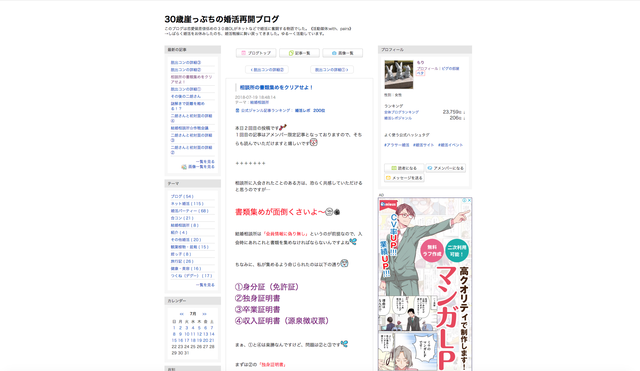Click 読者になる button
640x371 pixels.
point(404,168)
